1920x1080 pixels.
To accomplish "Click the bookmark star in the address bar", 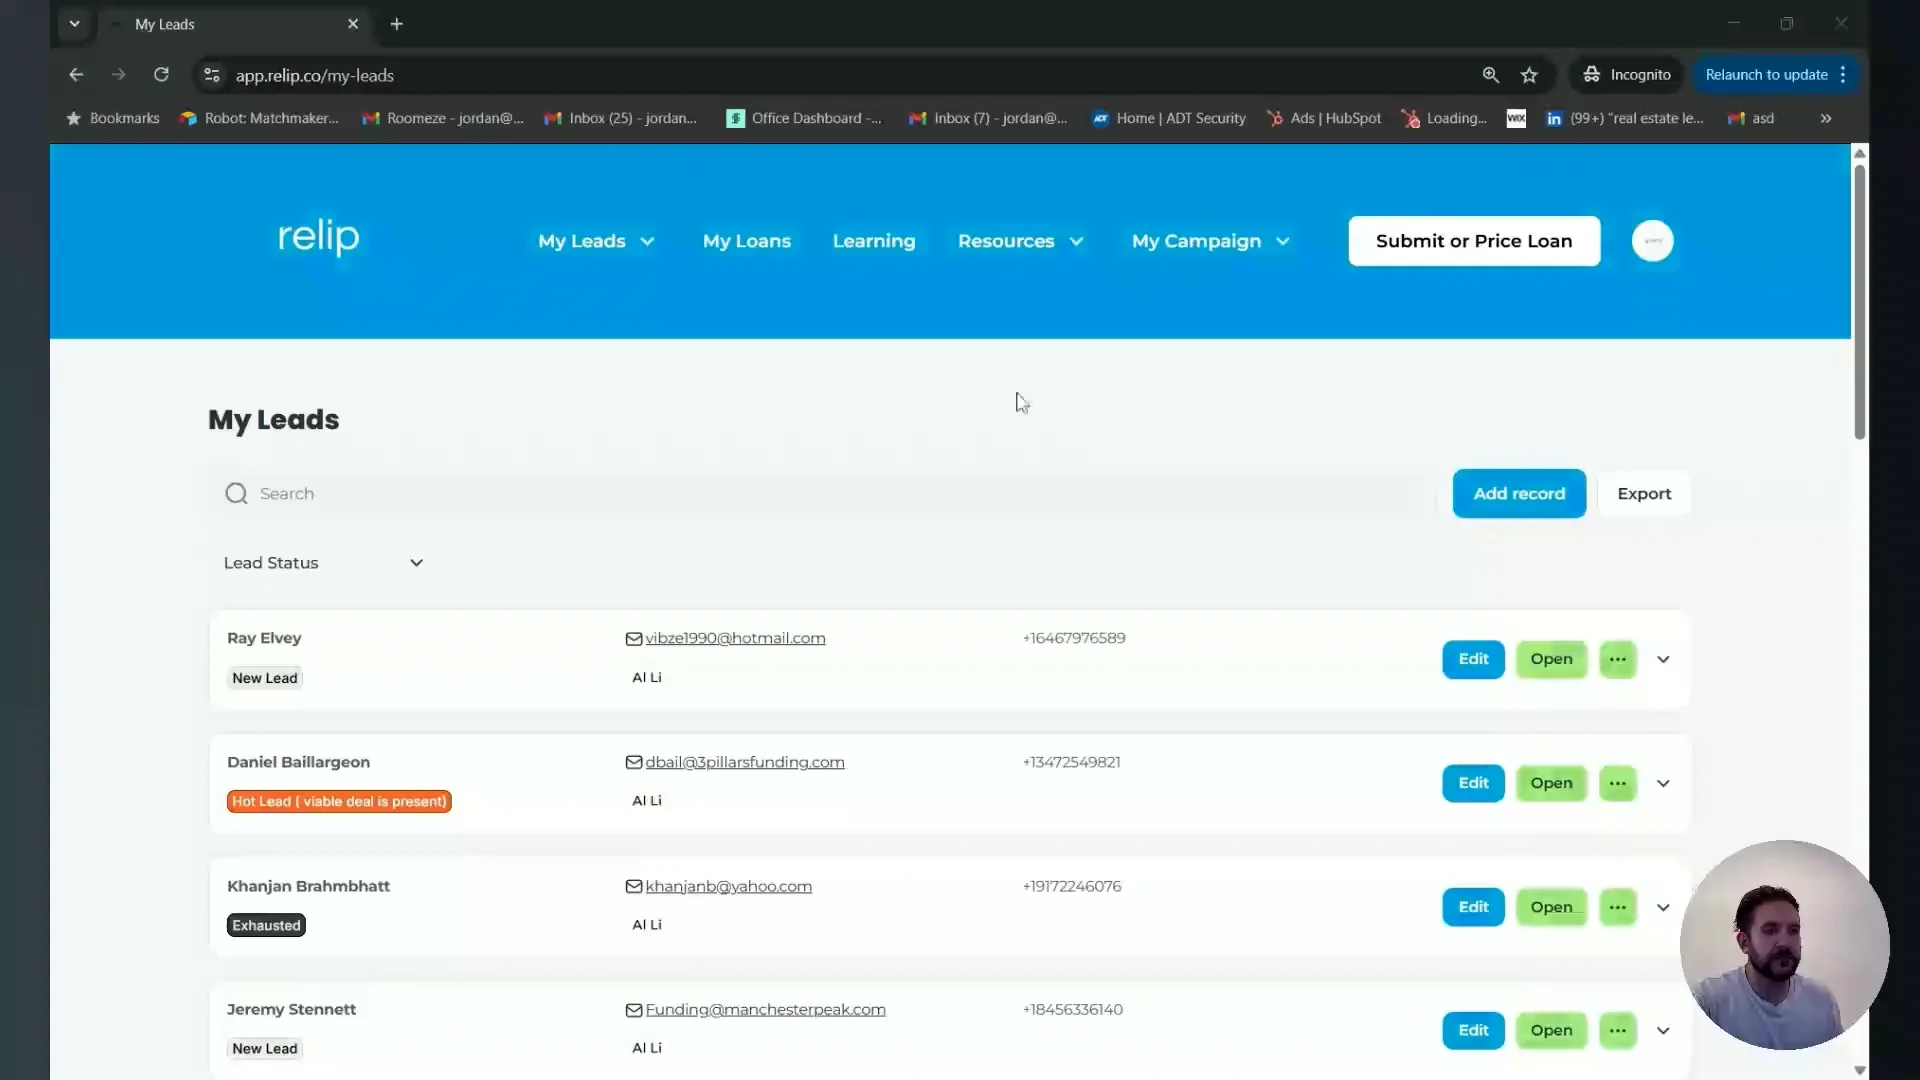I will coord(1531,75).
